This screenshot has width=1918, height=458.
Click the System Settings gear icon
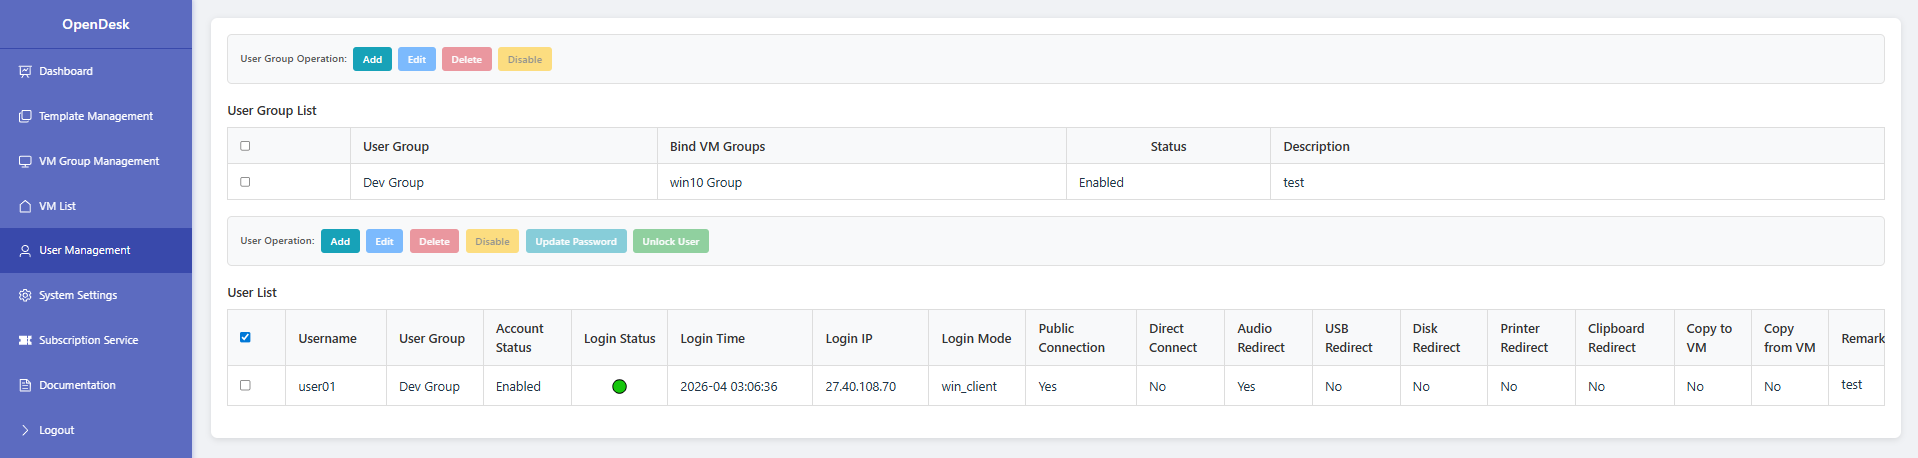click(25, 295)
